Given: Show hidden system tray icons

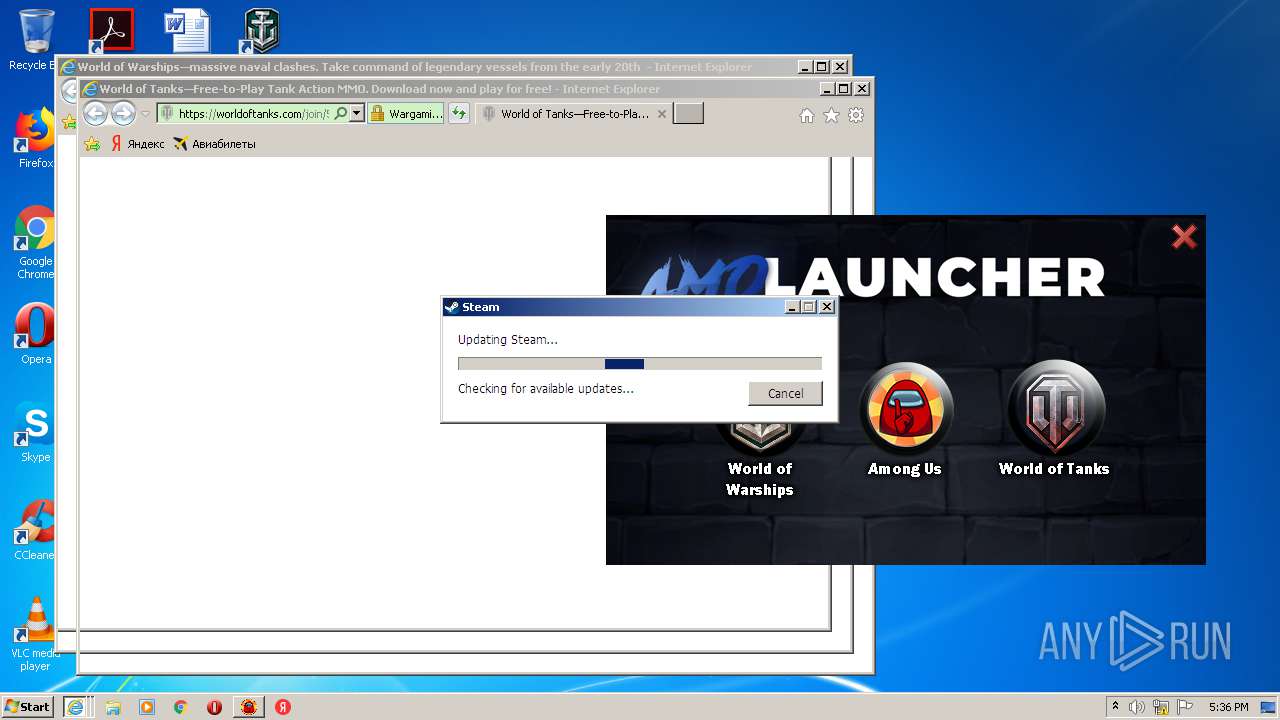Looking at the screenshot, I should coord(1115,707).
